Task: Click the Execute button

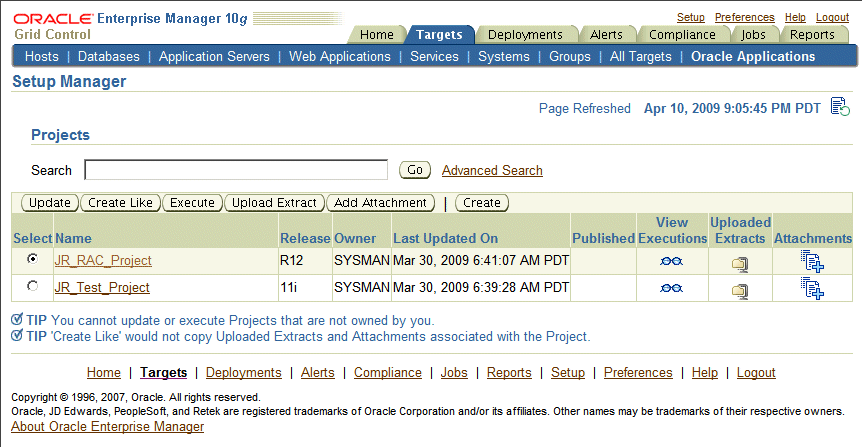Action: coord(192,203)
